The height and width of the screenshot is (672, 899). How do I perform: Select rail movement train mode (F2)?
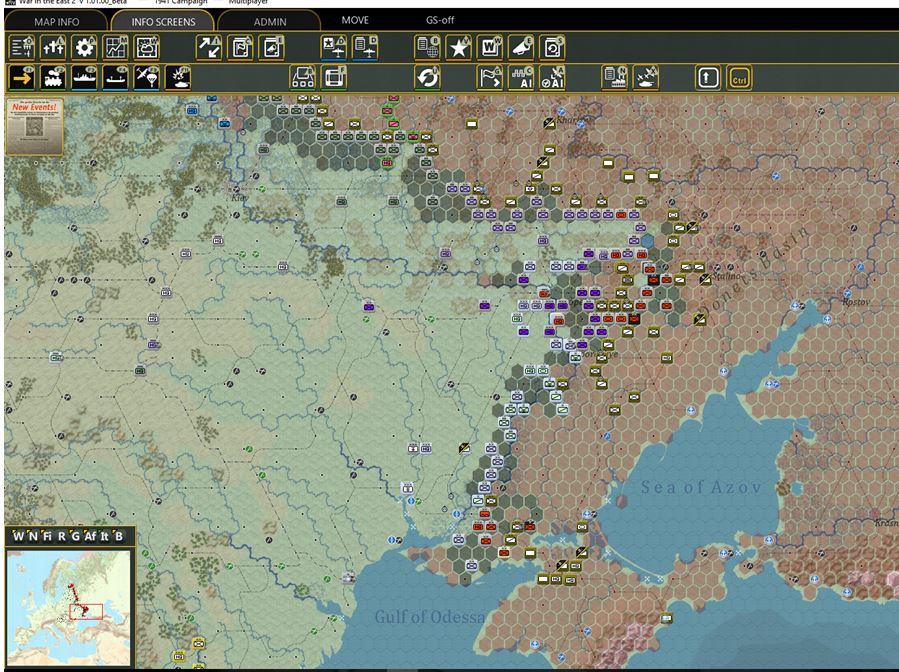pyautogui.click(x=53, y=77)
